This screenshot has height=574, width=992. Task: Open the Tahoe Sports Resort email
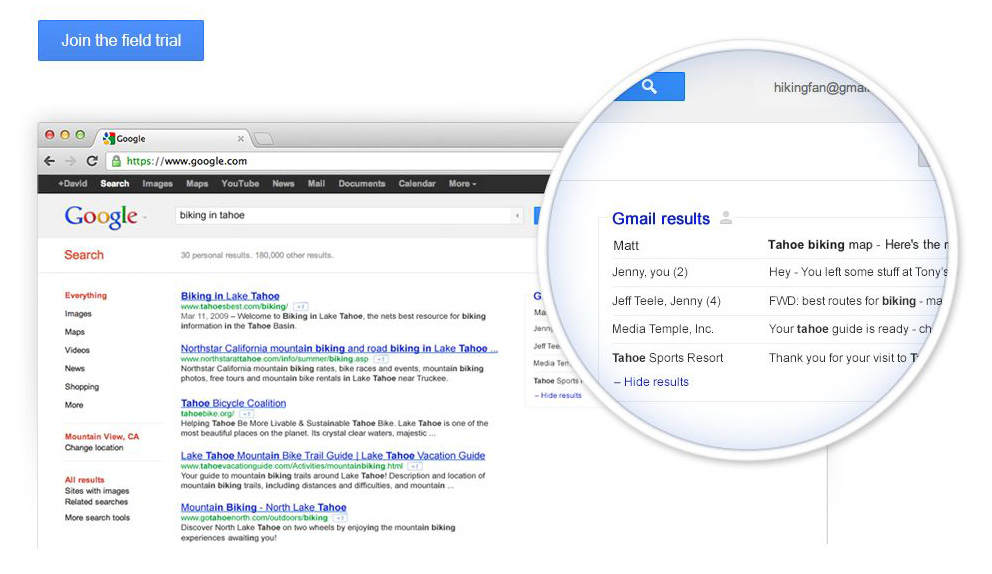tap(764, 358)
